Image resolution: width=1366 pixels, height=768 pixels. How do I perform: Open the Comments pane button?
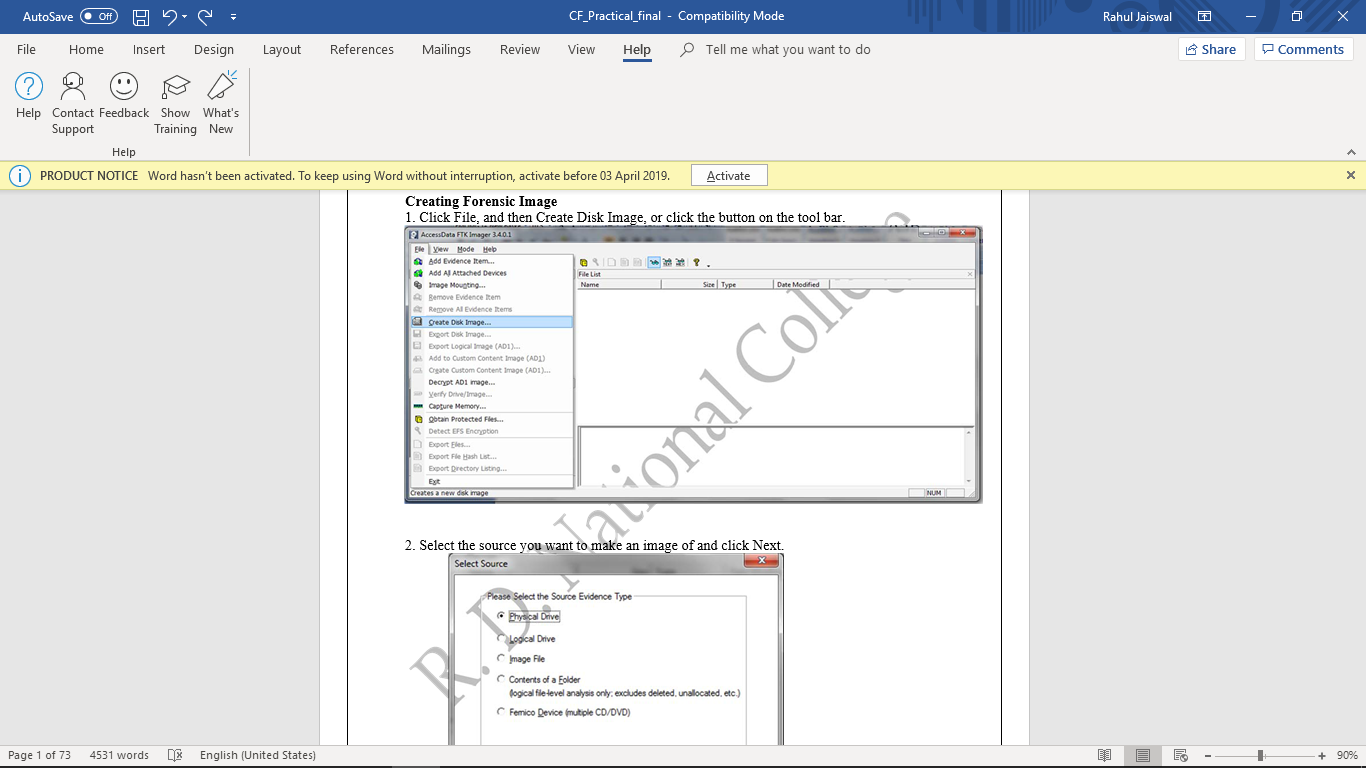pyautogui.click(x=1304, y=49)
